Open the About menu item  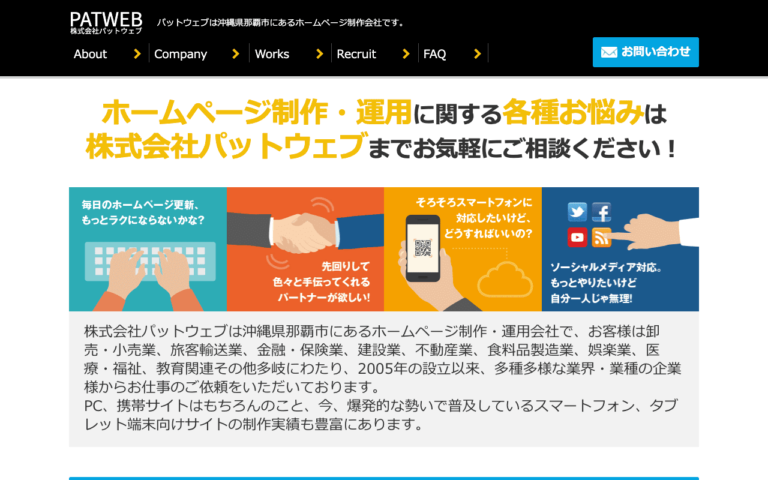click(x=90, y=54)
